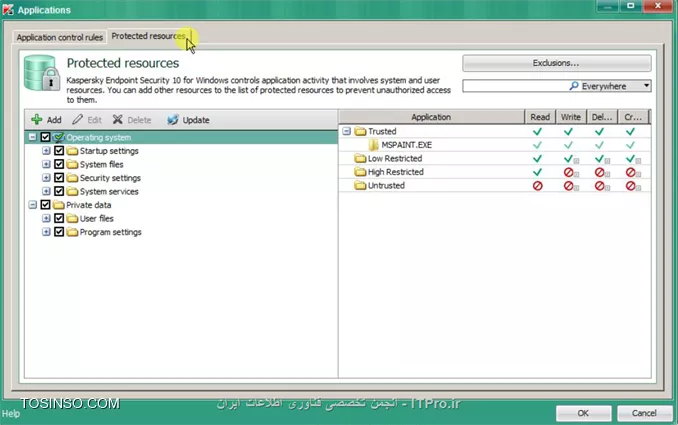This screenshot has height=425, width=678.
Task: Click the Del... column header
Action: click(x=602, y=117)
